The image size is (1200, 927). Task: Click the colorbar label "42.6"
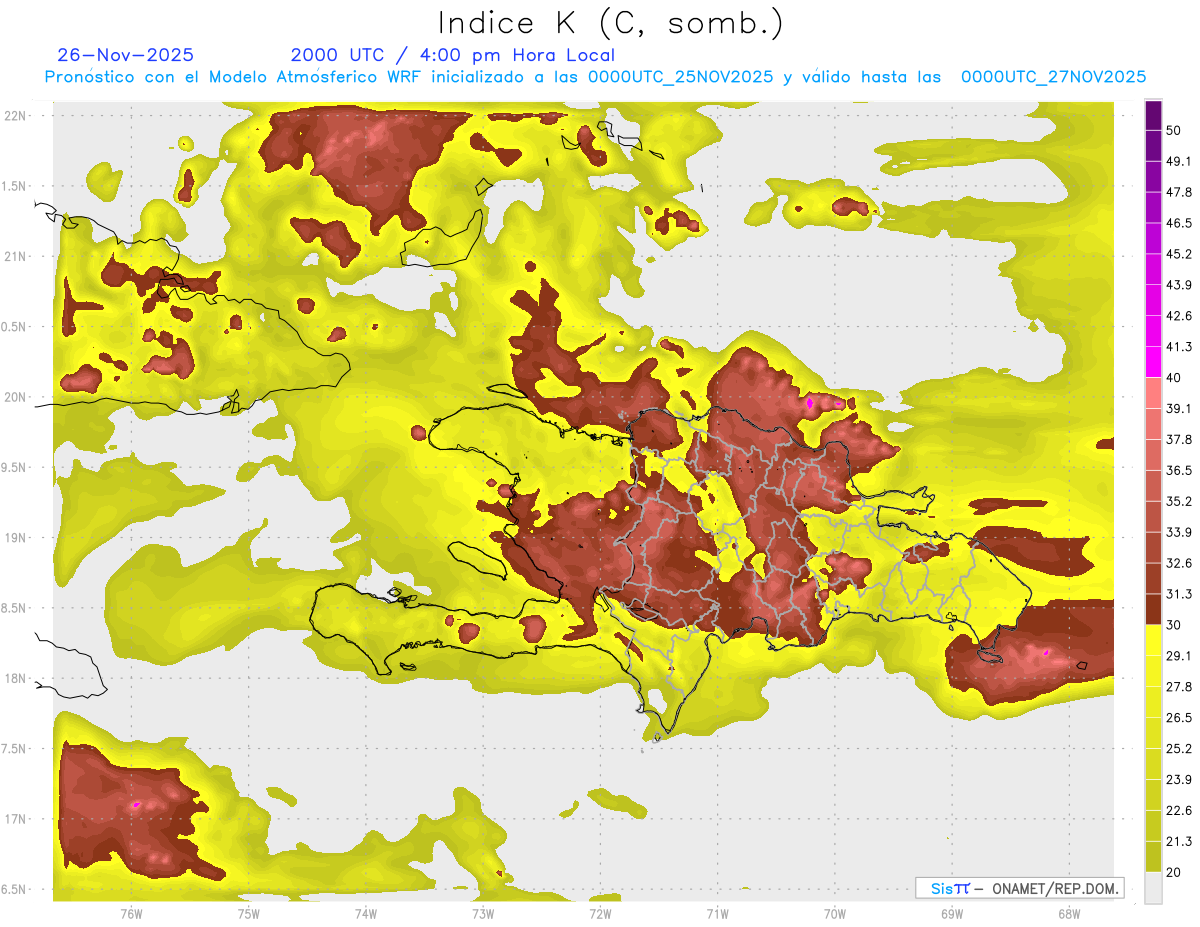1179,316
